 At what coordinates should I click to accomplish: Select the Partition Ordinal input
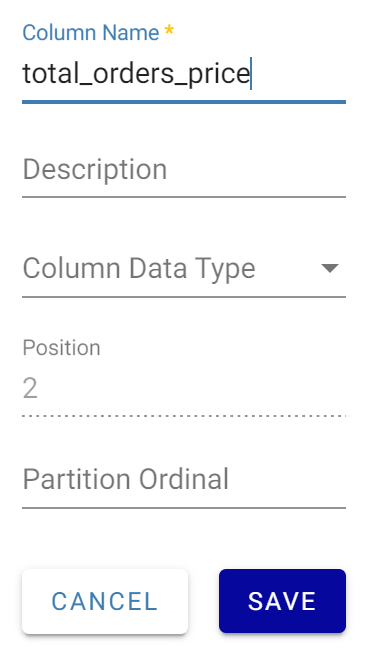(184, 479)
